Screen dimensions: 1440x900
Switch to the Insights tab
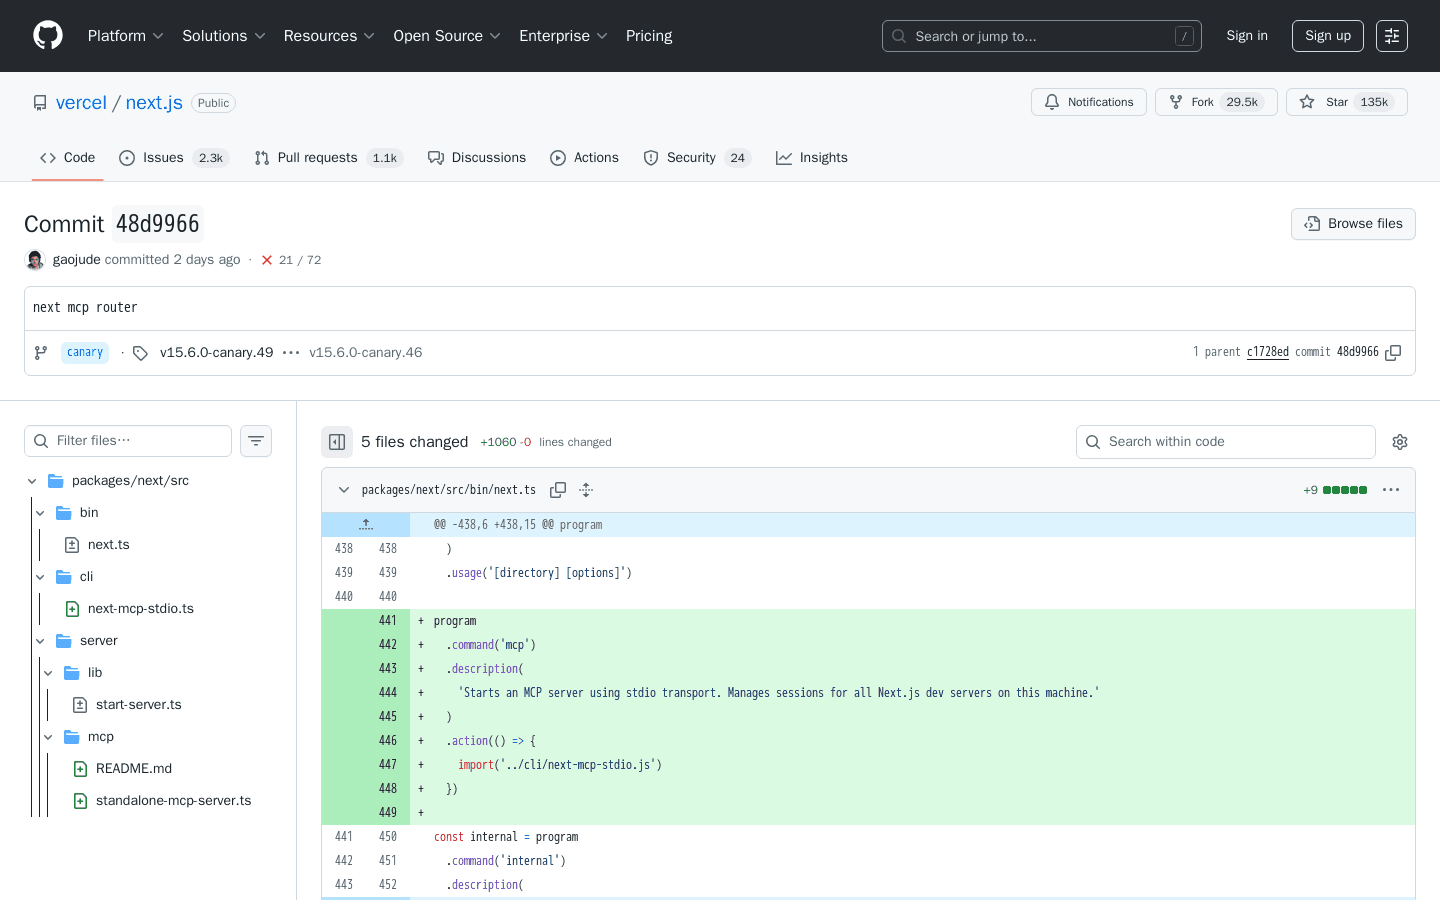(x=812, y=158)
